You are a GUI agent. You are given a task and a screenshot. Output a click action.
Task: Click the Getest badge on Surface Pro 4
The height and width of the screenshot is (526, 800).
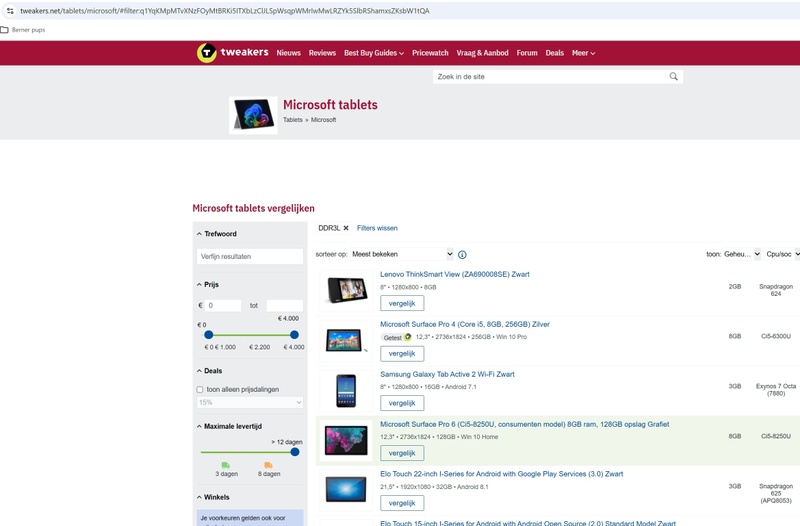[x=396, y=337]
